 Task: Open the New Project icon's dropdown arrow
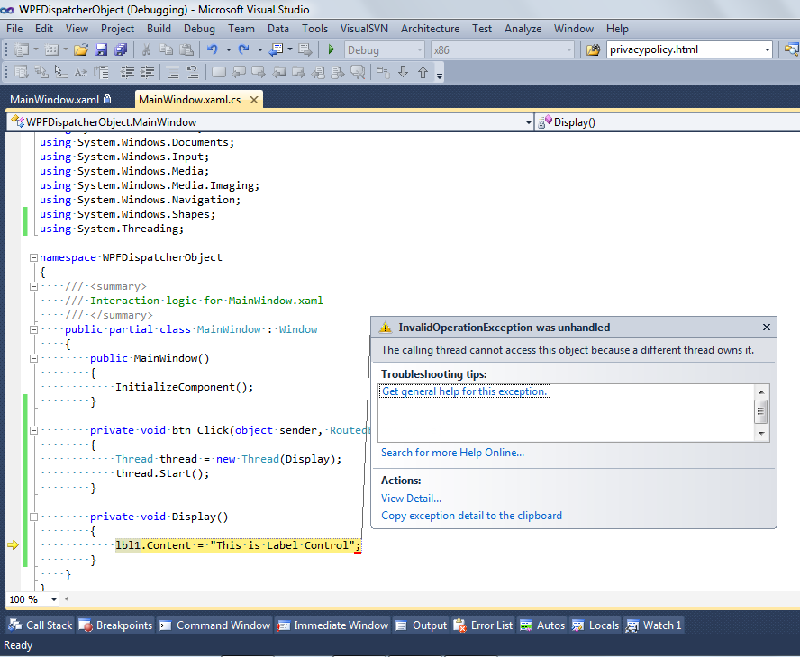tap(36, 50)
